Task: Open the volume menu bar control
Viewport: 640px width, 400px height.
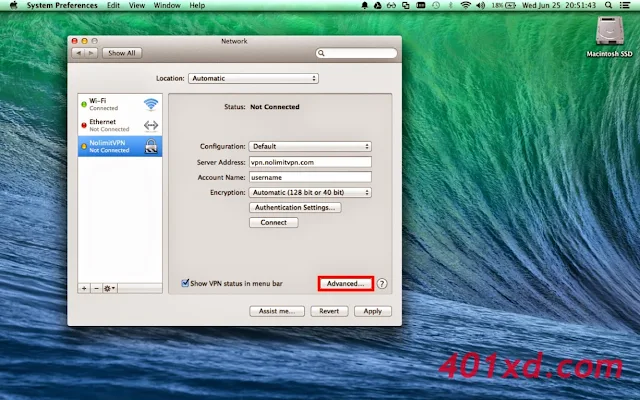Action: [x=480, y=5]
